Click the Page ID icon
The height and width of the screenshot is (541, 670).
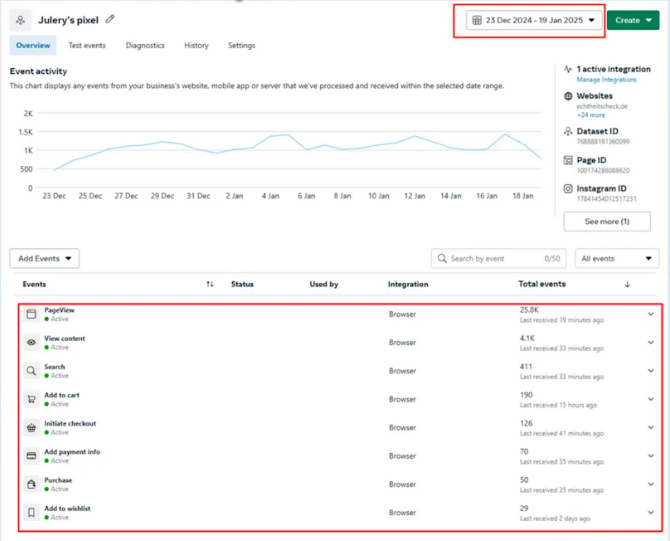(568, 160)
